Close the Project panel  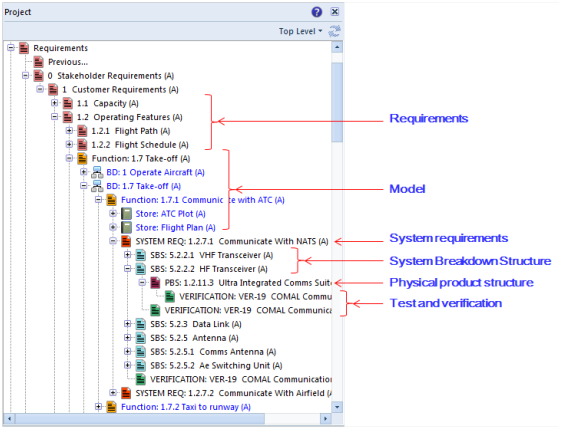pos(335,12)
